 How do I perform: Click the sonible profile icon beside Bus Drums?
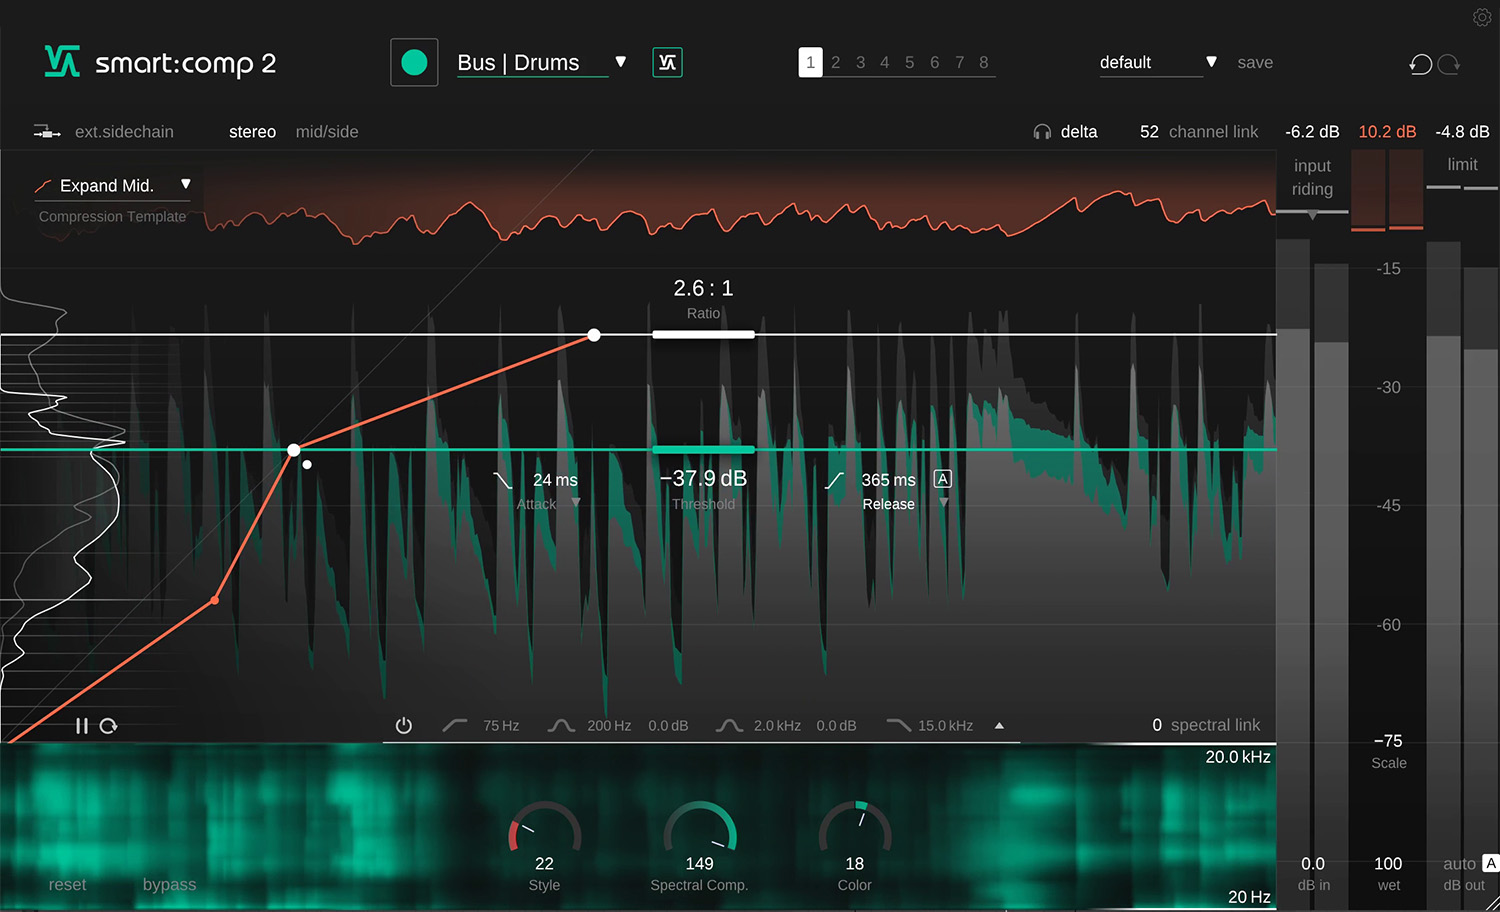667,63
